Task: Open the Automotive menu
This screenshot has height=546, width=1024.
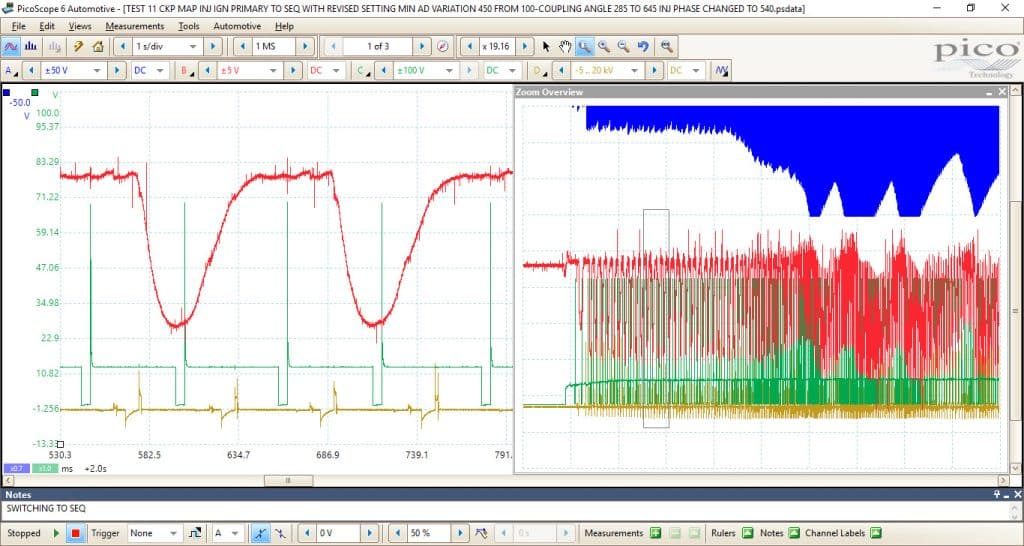Action: (237, 26)
